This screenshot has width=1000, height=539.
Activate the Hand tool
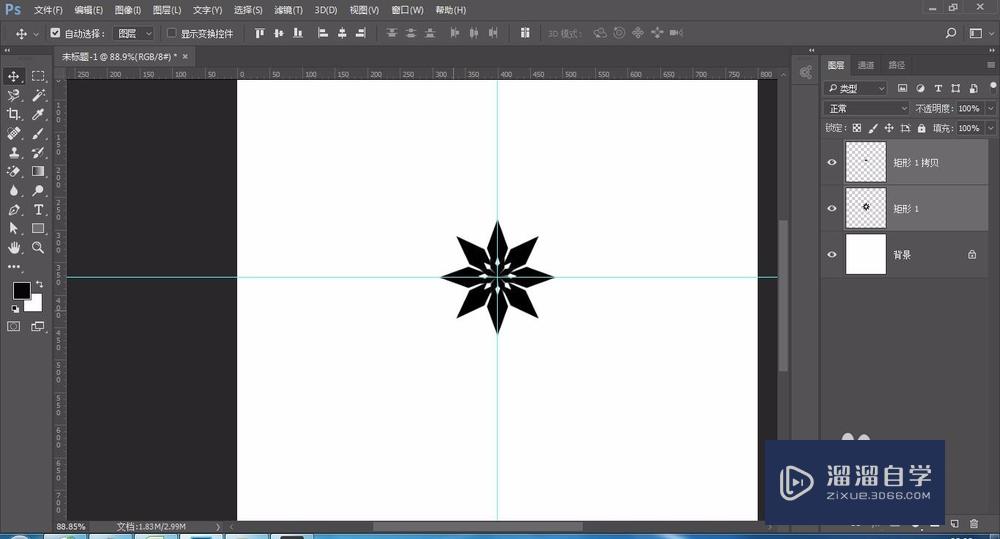click(13, 247)
